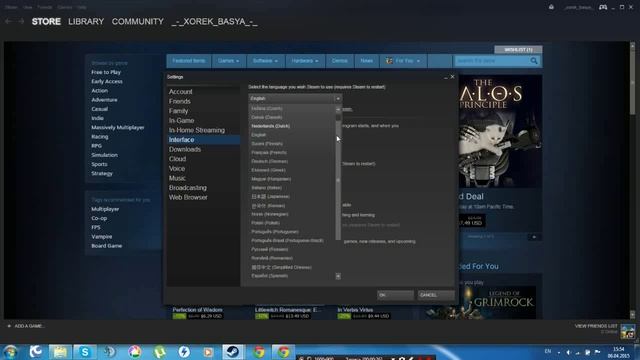Open Skype from the taskbar
640x360 pixels.
pos(85,352)
